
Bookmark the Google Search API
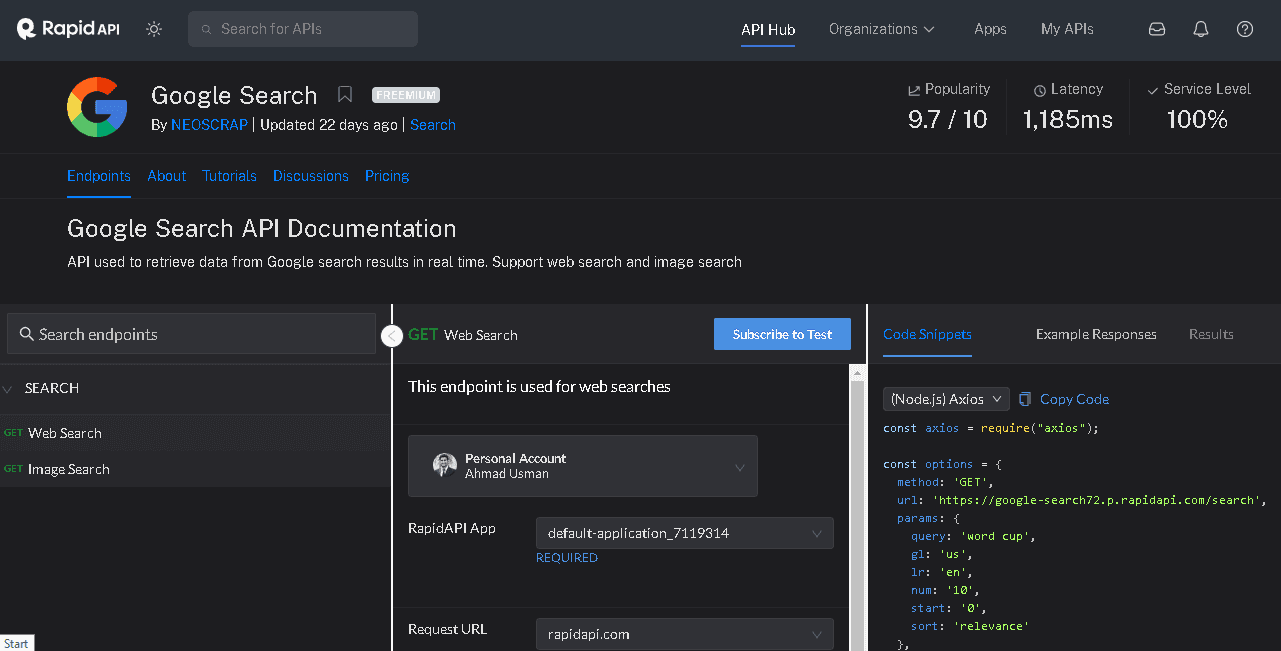345,95
